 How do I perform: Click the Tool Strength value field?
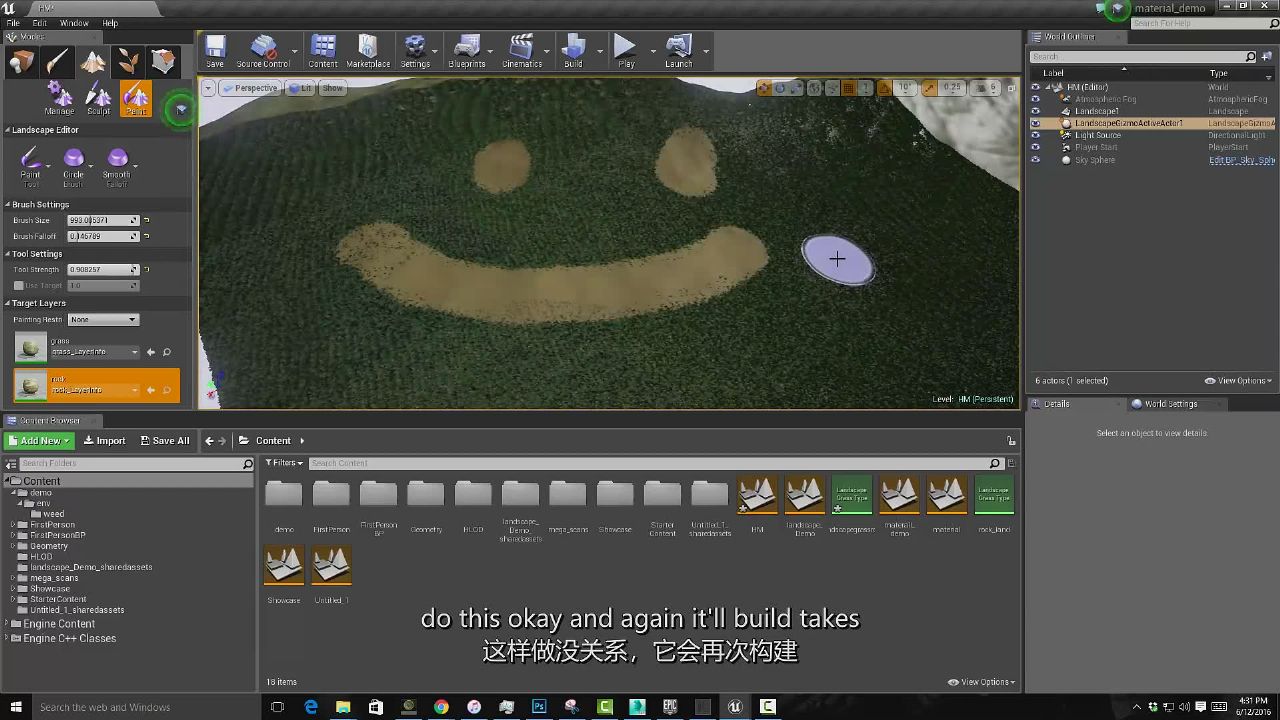(x=103, y=270)
